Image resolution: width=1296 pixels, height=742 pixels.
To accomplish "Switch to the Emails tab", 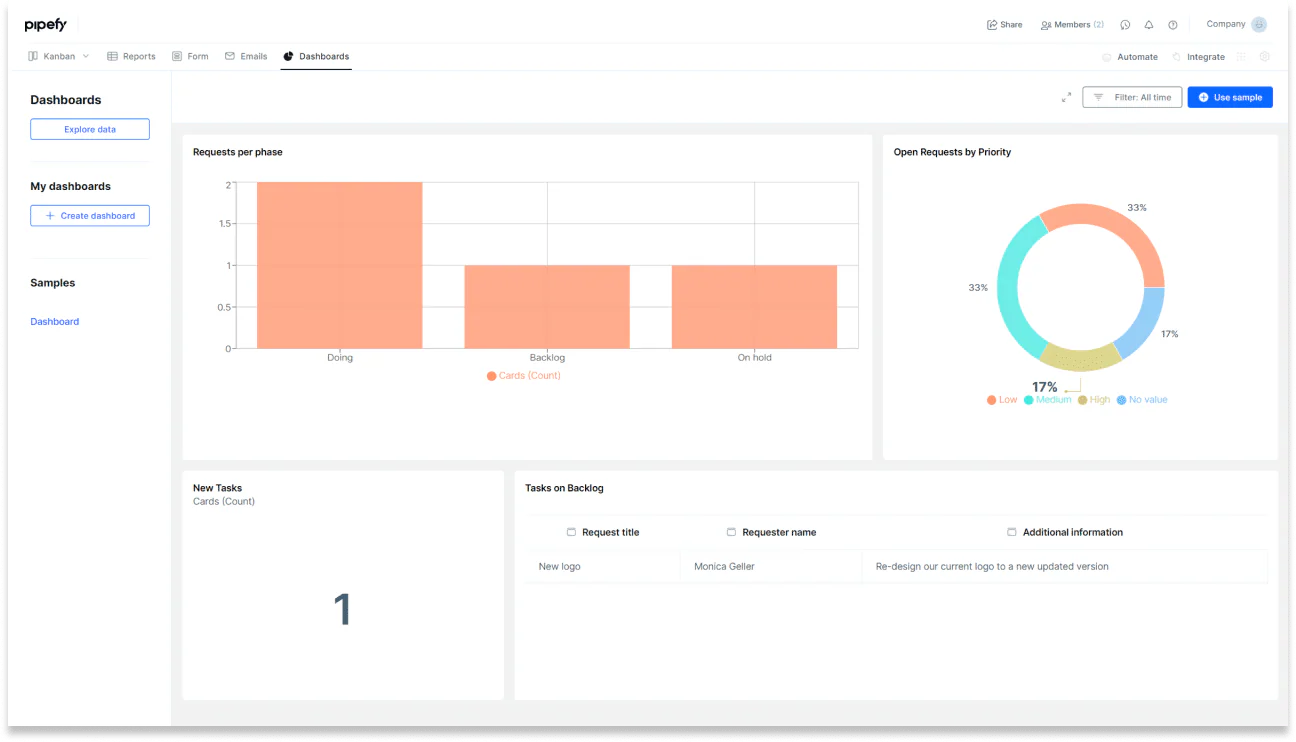I will point(246,56).
